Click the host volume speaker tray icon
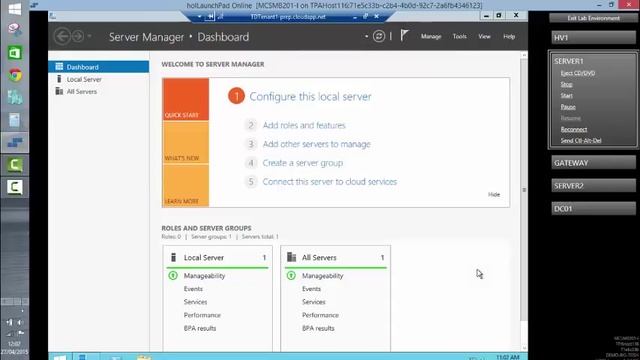This screenshot has height=360, width=640. tap(20, 322)
